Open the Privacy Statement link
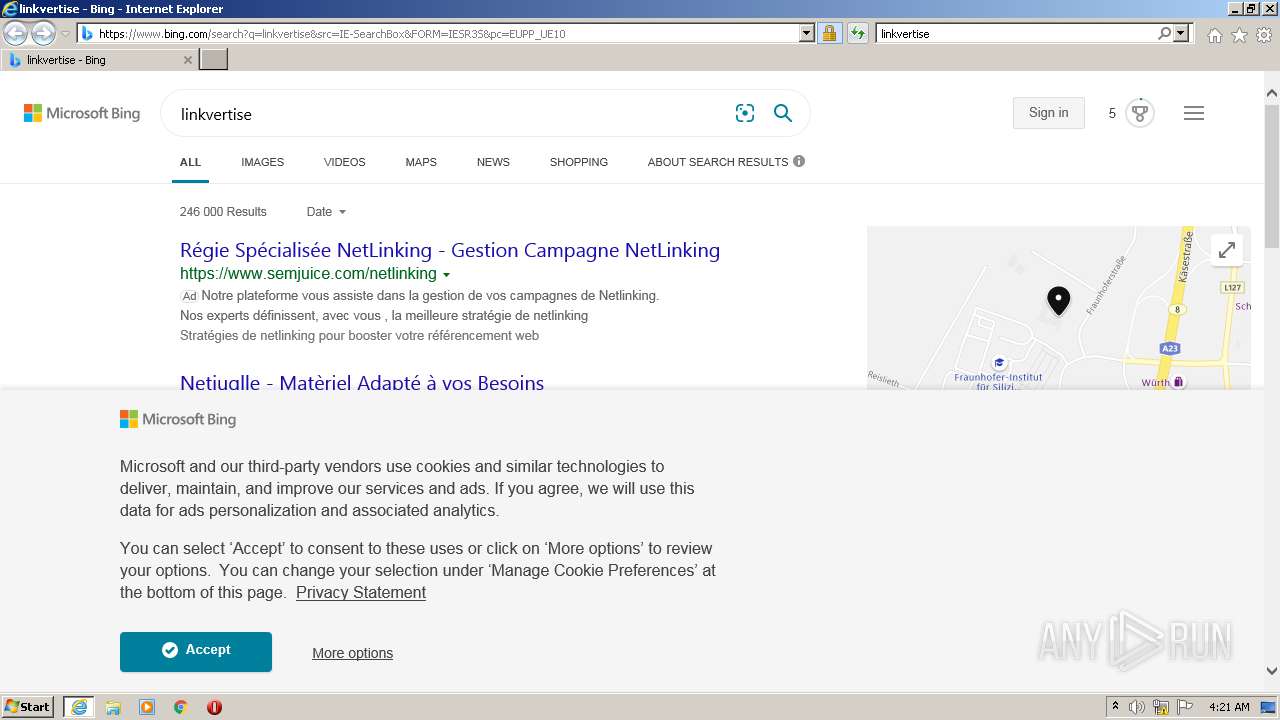 pos(361,593)
